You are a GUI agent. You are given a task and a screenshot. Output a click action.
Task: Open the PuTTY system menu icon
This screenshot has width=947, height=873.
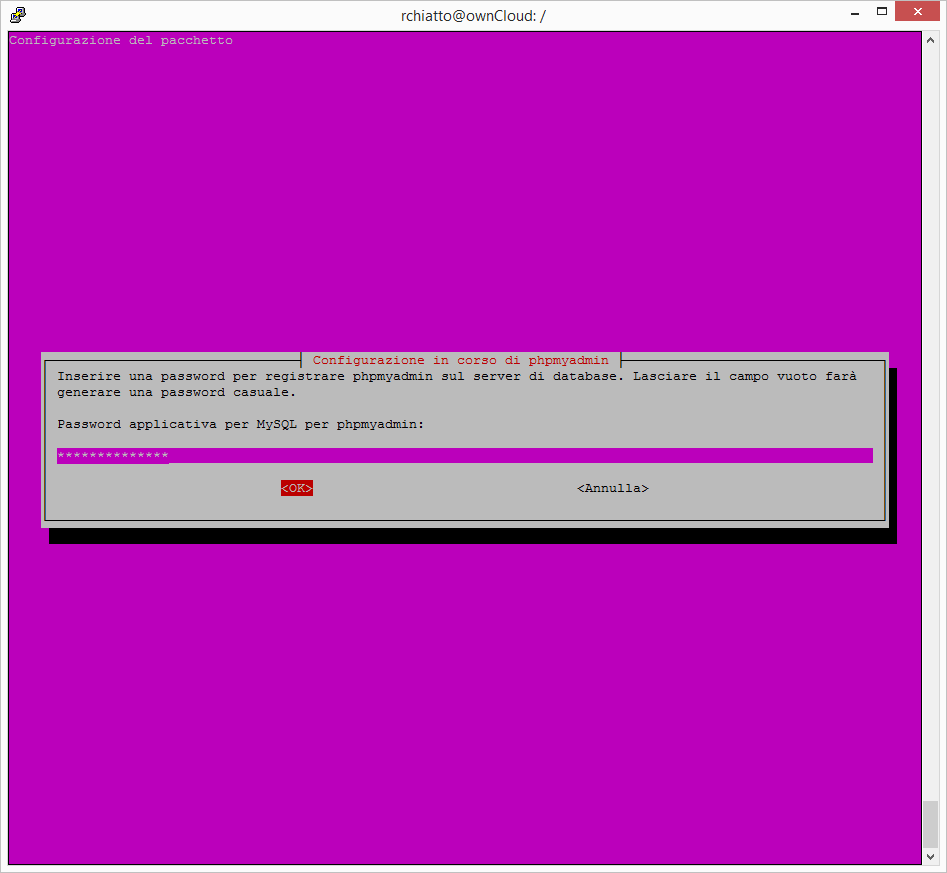pyautogui.click(x=18, y=14)
